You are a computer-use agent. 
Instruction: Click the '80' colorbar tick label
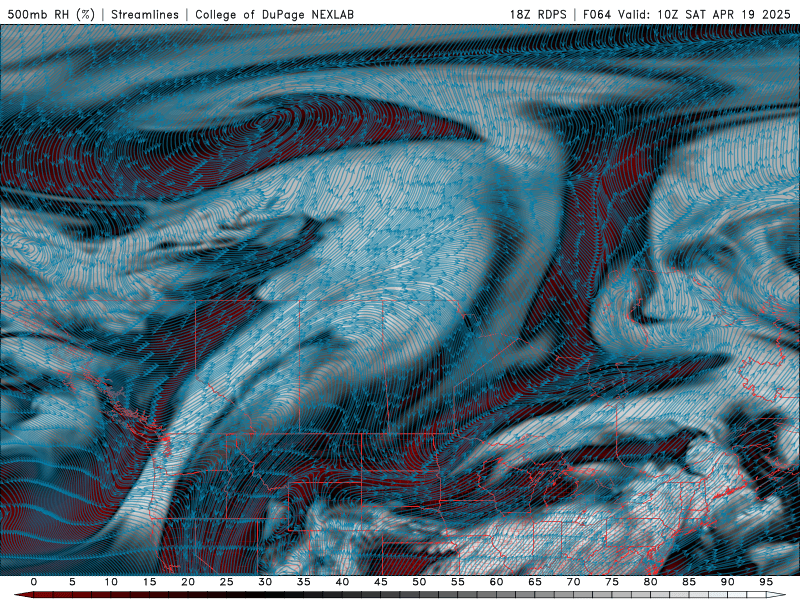click(651, 582)
